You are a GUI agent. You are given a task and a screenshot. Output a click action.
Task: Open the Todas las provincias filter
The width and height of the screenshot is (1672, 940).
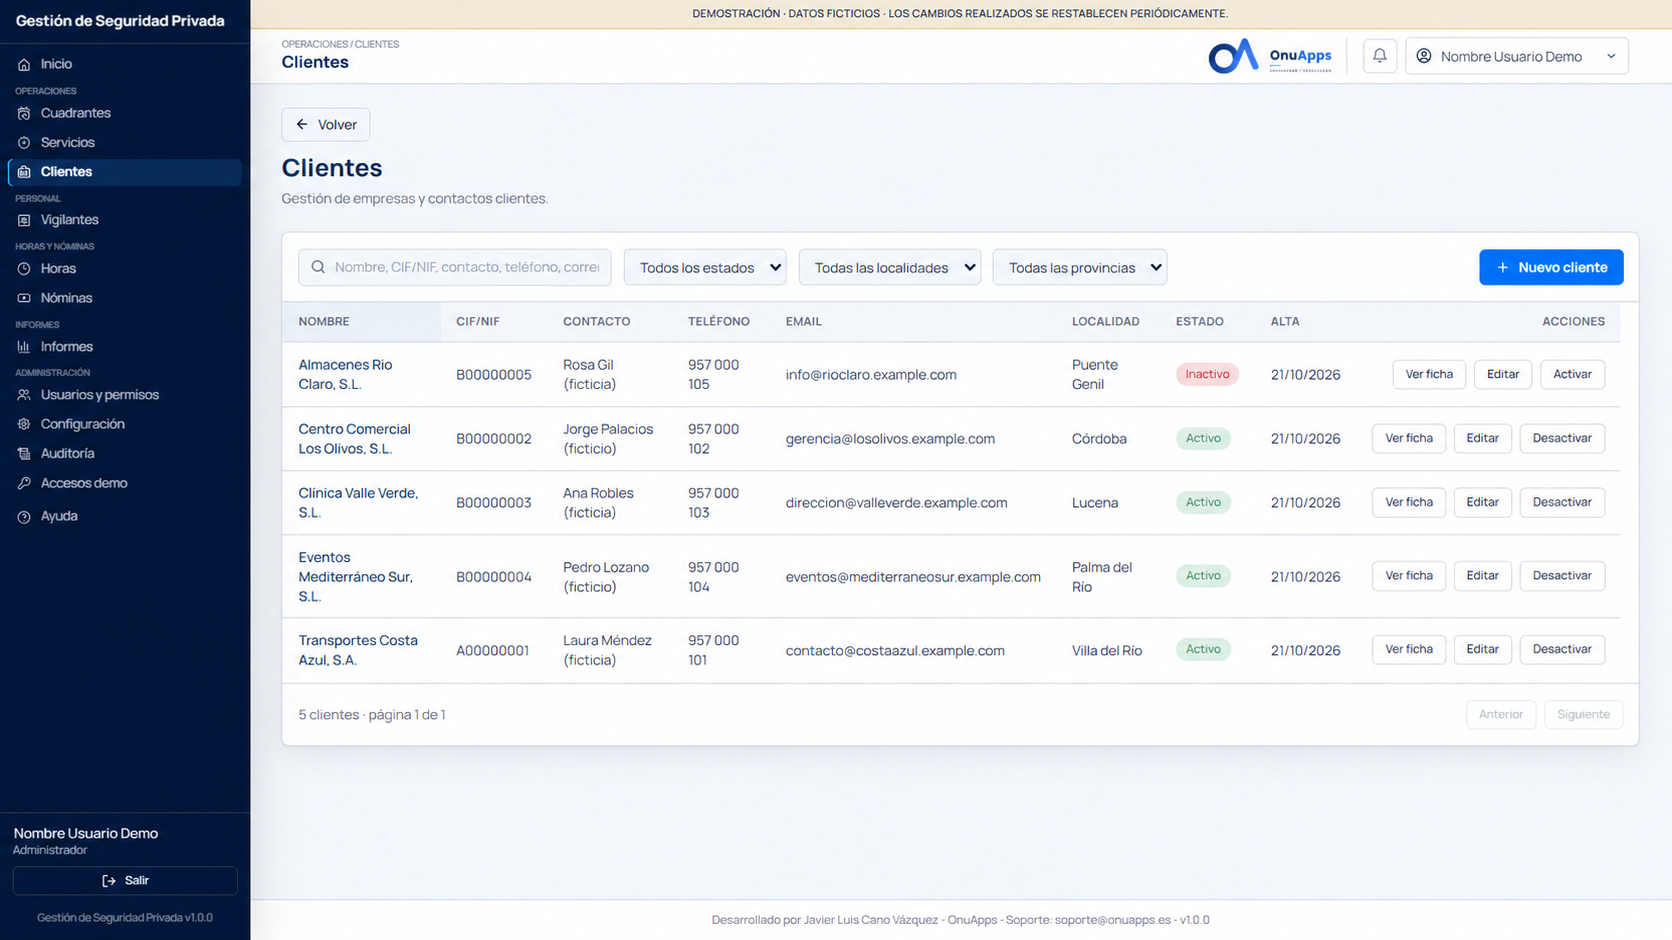tap(1080, 267)
